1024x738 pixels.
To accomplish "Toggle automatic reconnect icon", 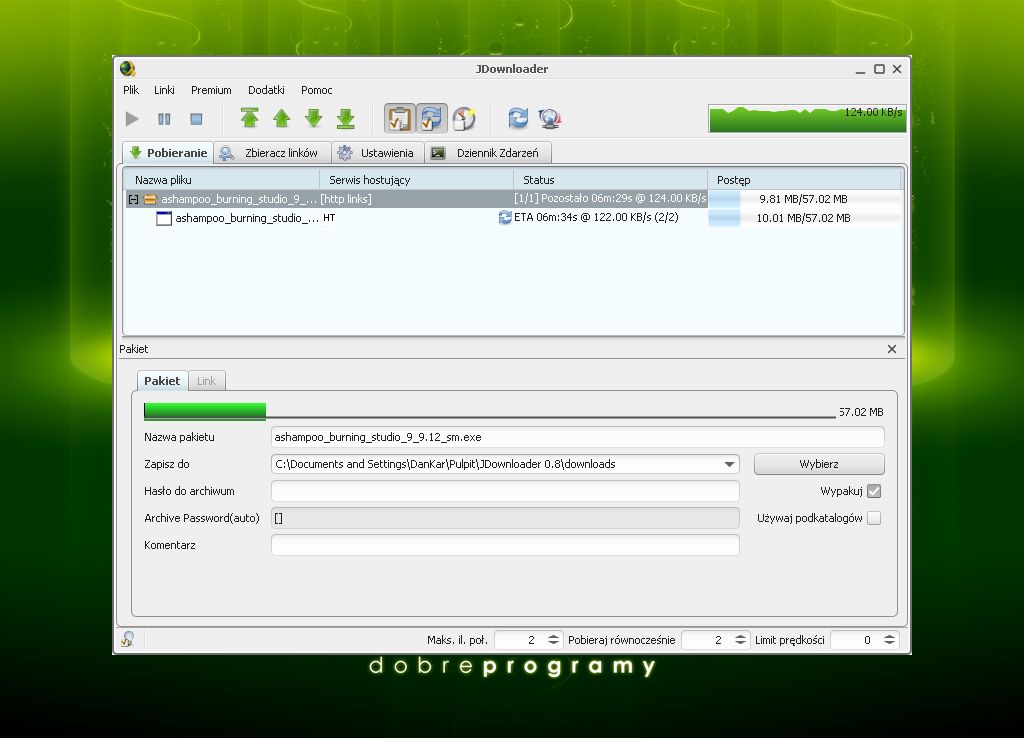I will point(432,118).
